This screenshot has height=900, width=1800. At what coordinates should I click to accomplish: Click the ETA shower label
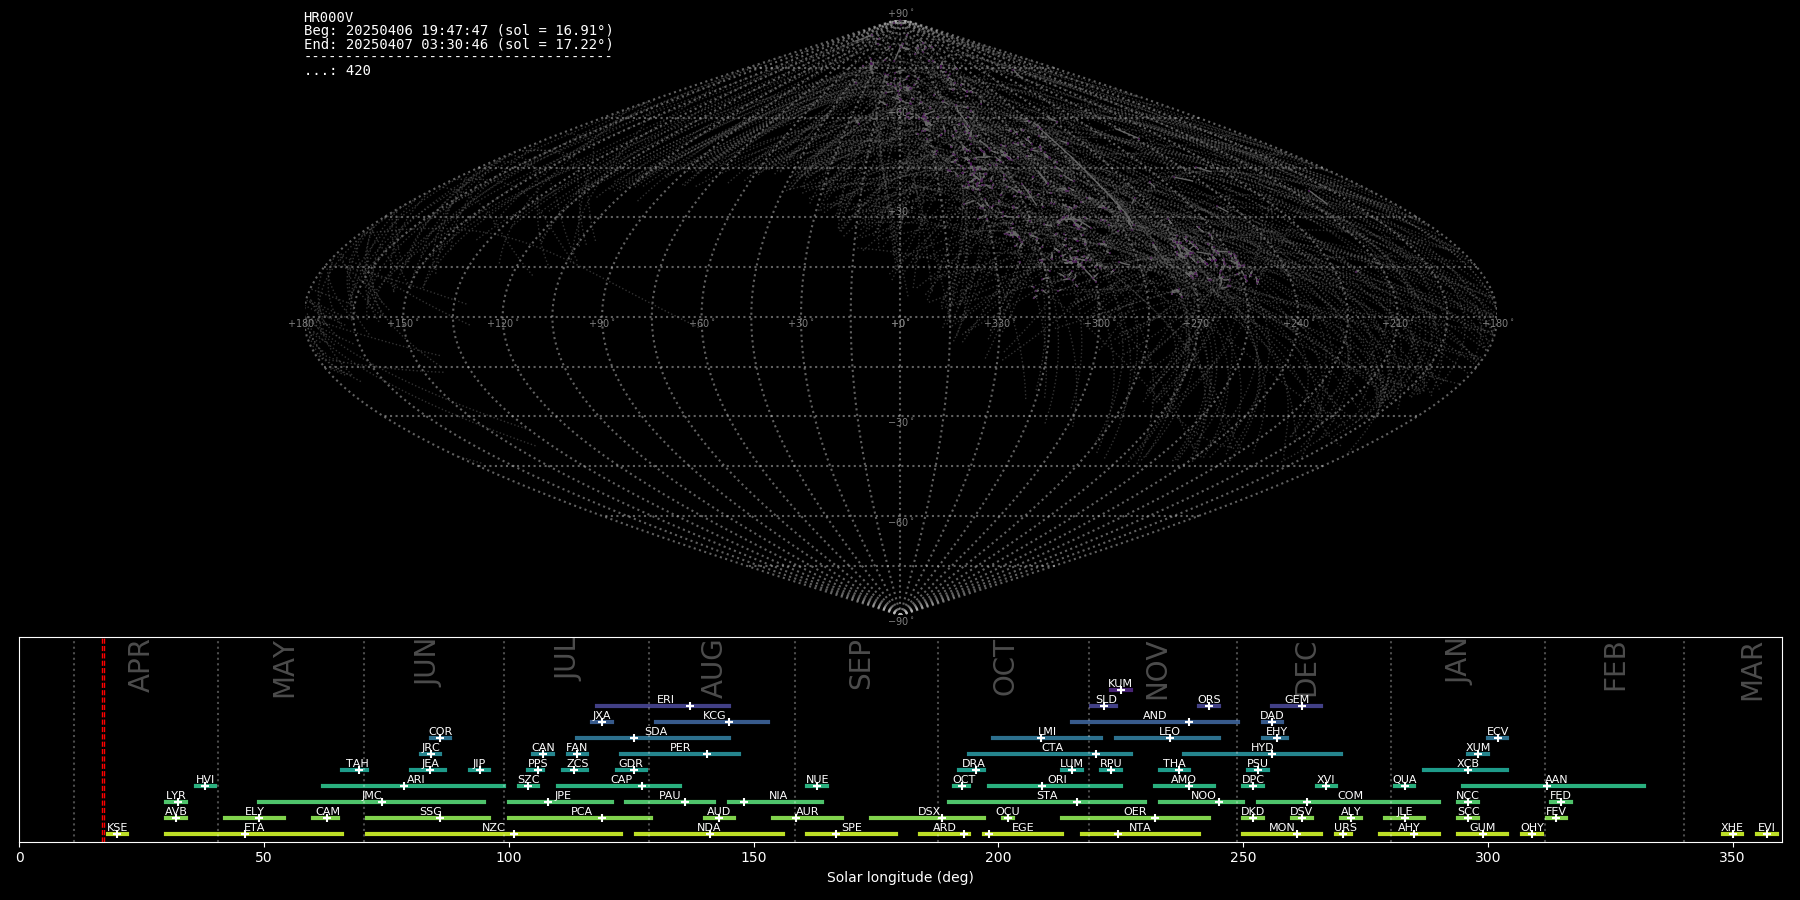point(254,828)
